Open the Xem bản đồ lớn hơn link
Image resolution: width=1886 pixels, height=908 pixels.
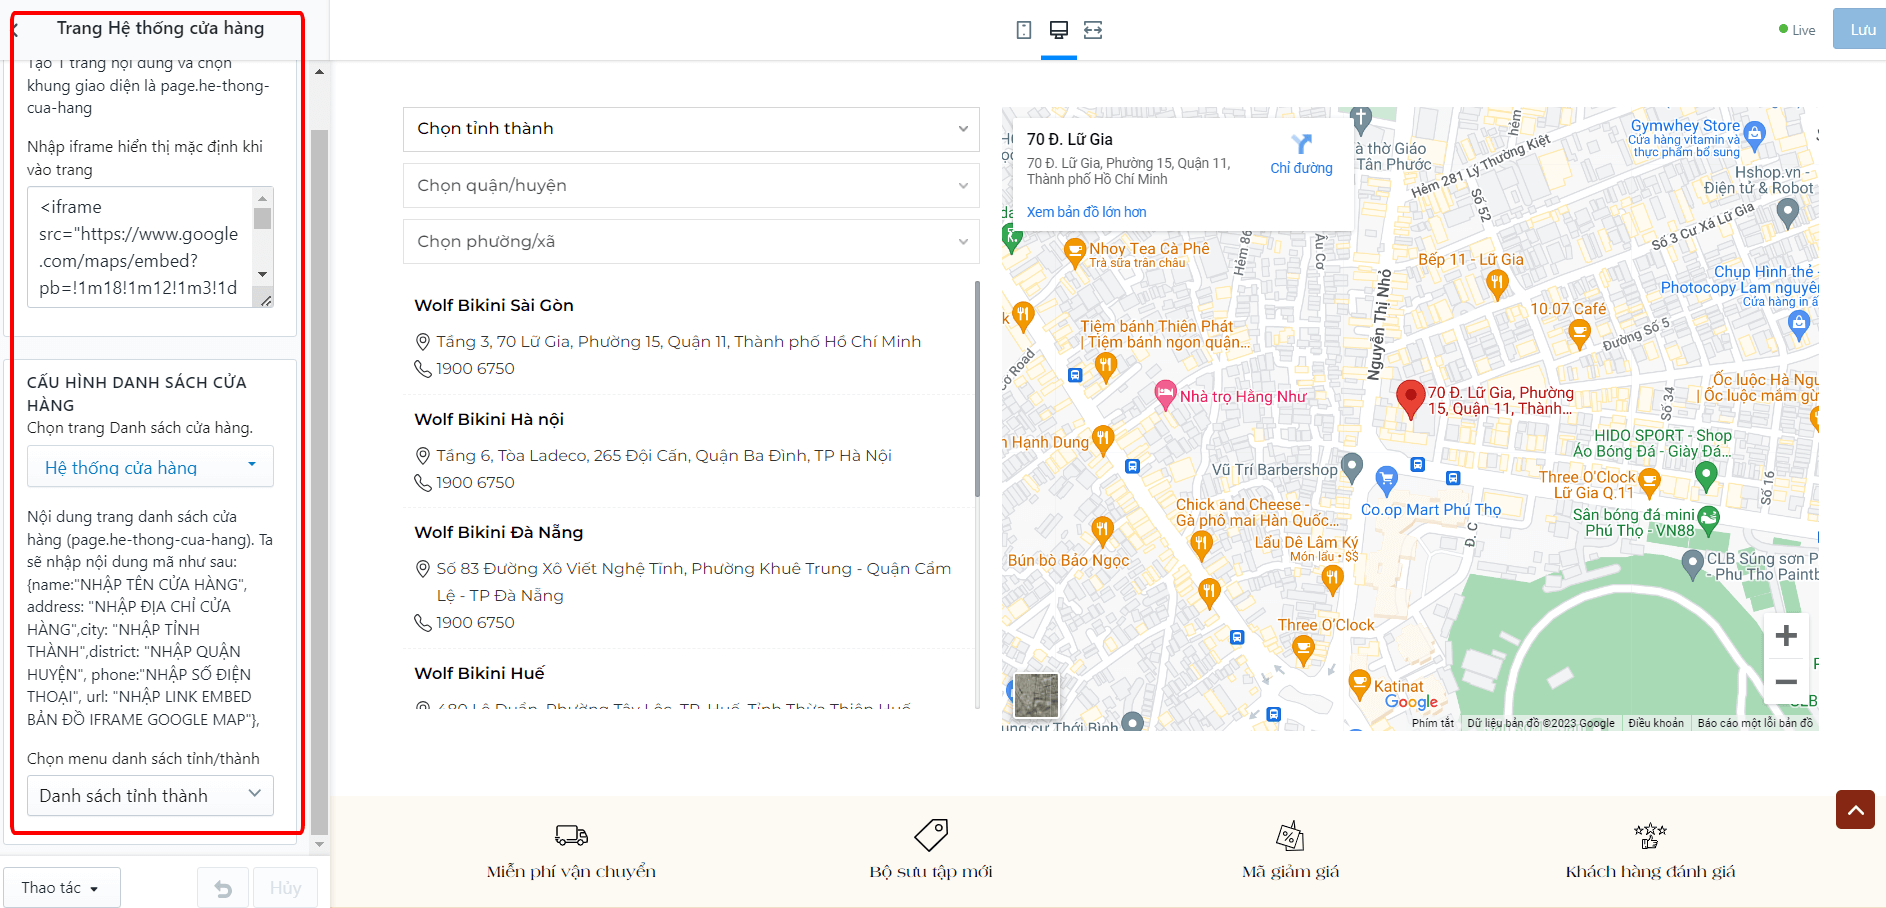[1086, 212]
